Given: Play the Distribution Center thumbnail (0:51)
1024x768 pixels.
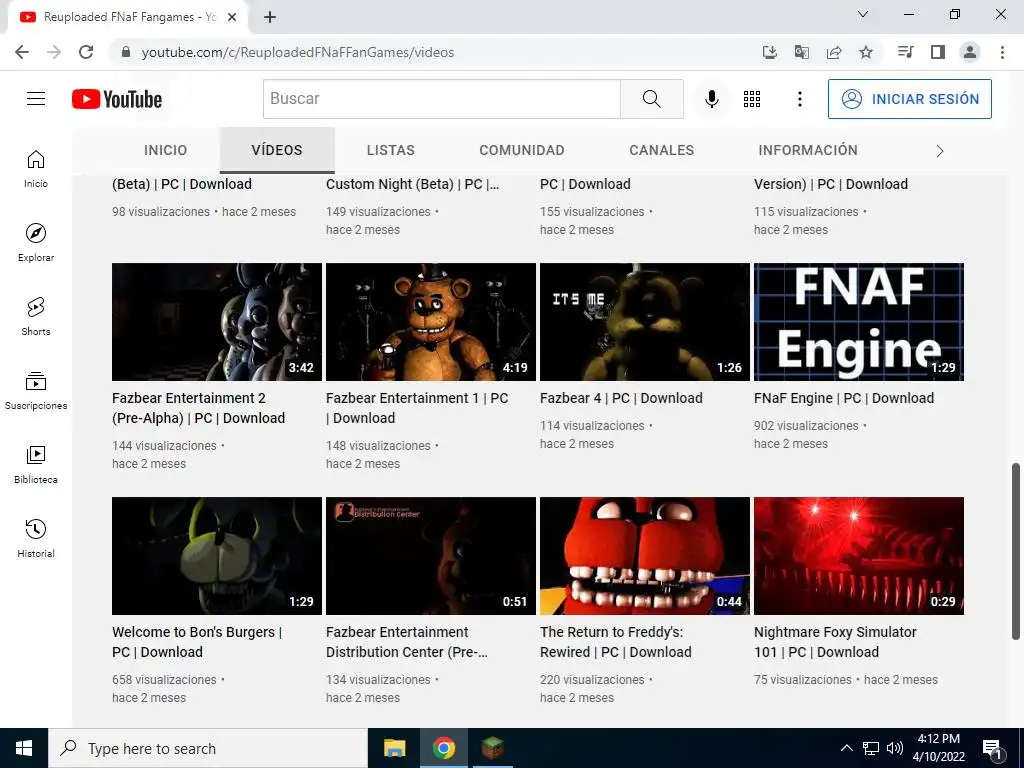Looking at the screenshot, I should tap(431, 556).
